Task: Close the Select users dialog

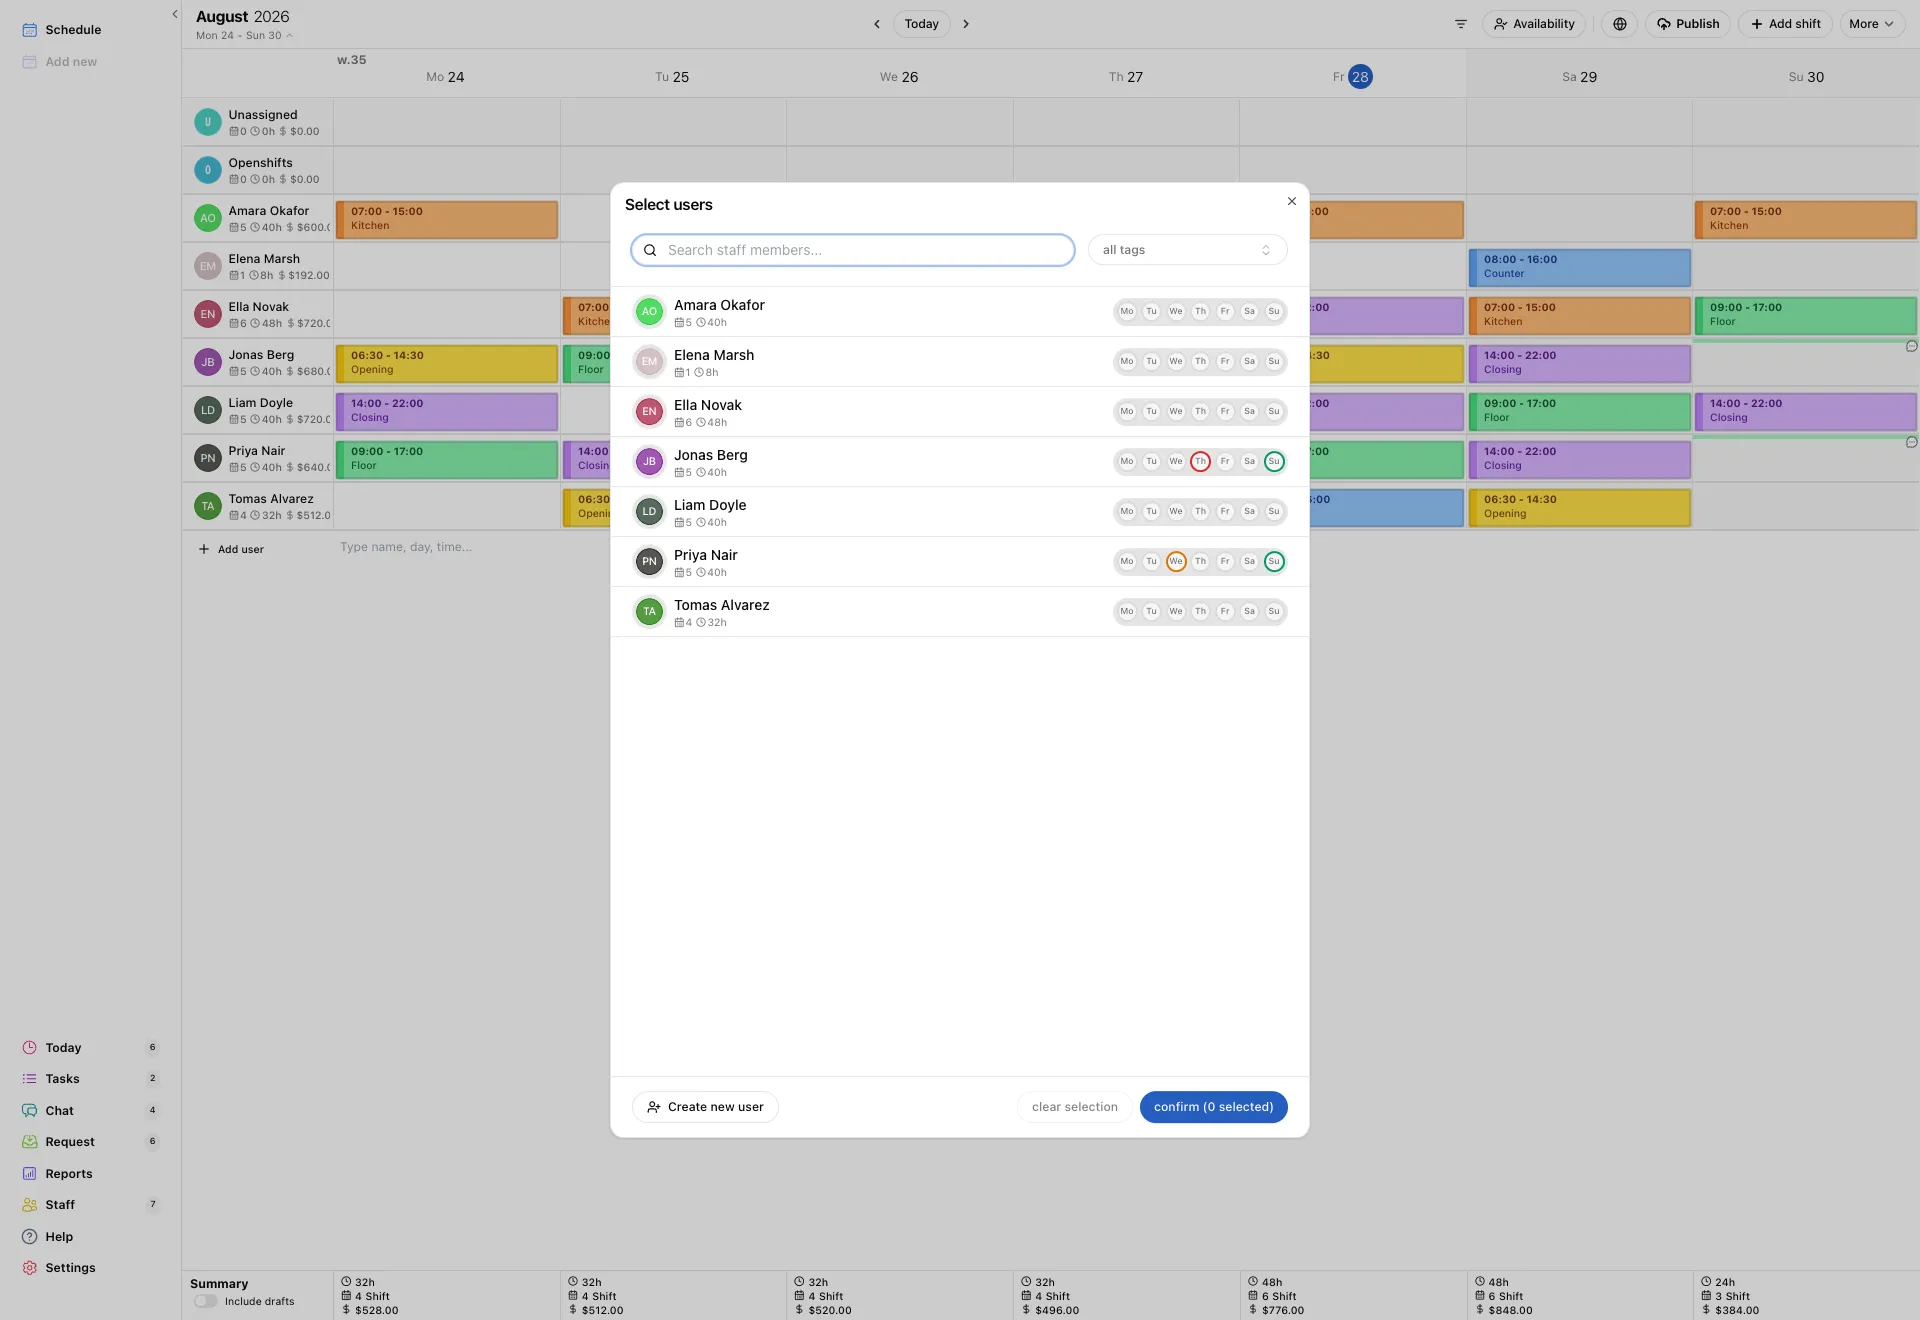Action: click(x=1292, y=201)
